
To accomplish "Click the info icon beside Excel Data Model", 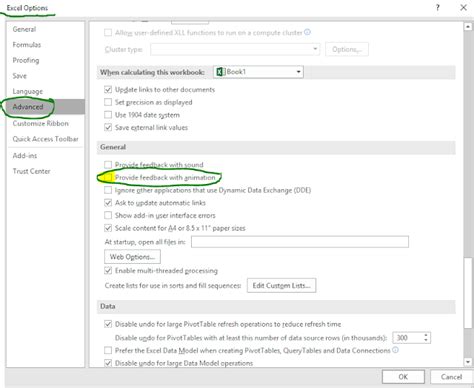I will click(x=395, y=350).
